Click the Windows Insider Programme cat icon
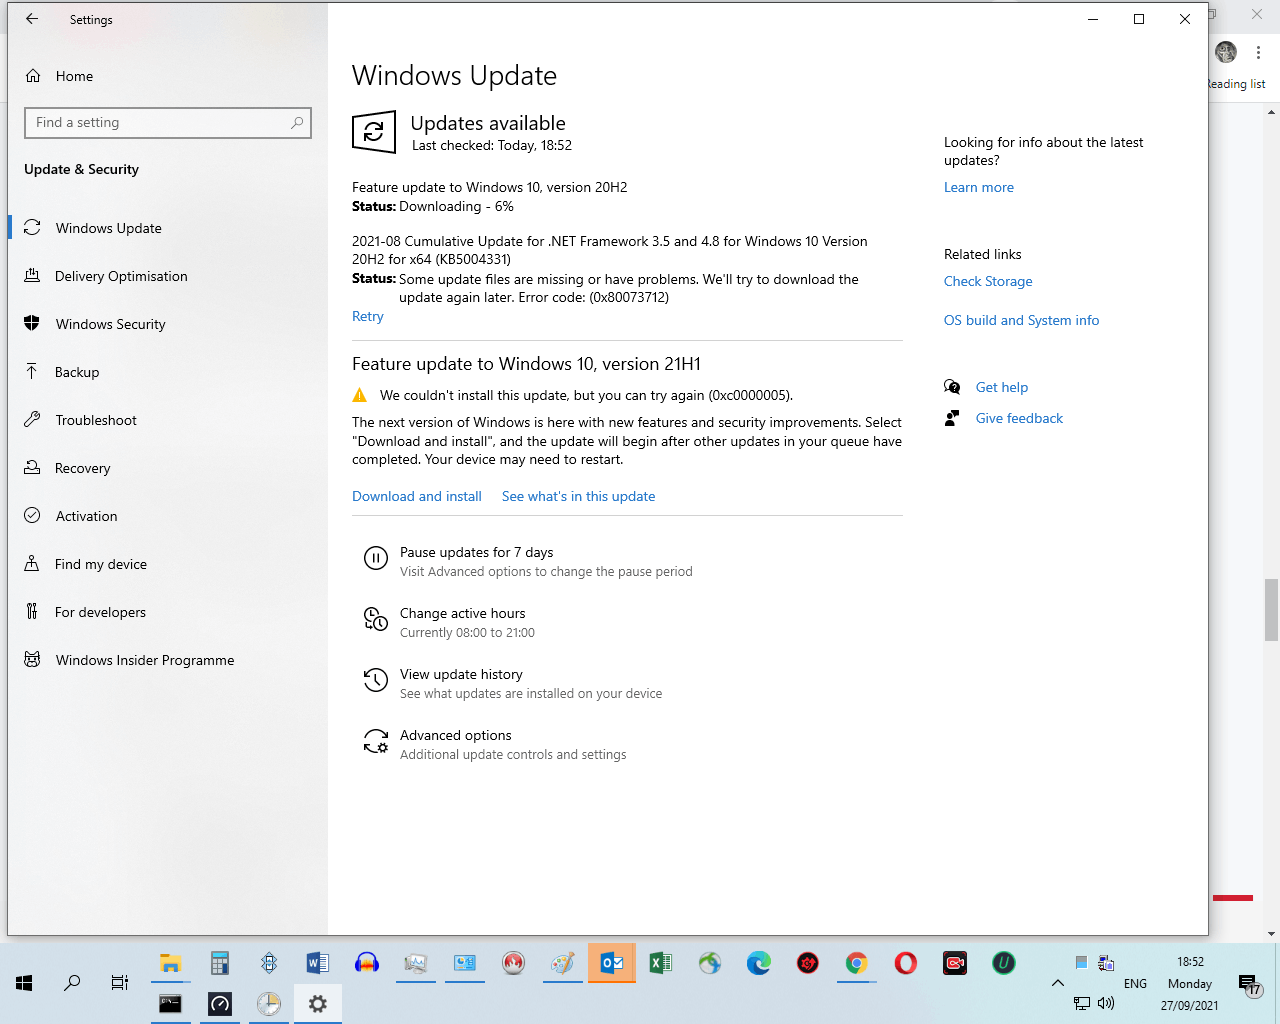 [x=32, y=660]
